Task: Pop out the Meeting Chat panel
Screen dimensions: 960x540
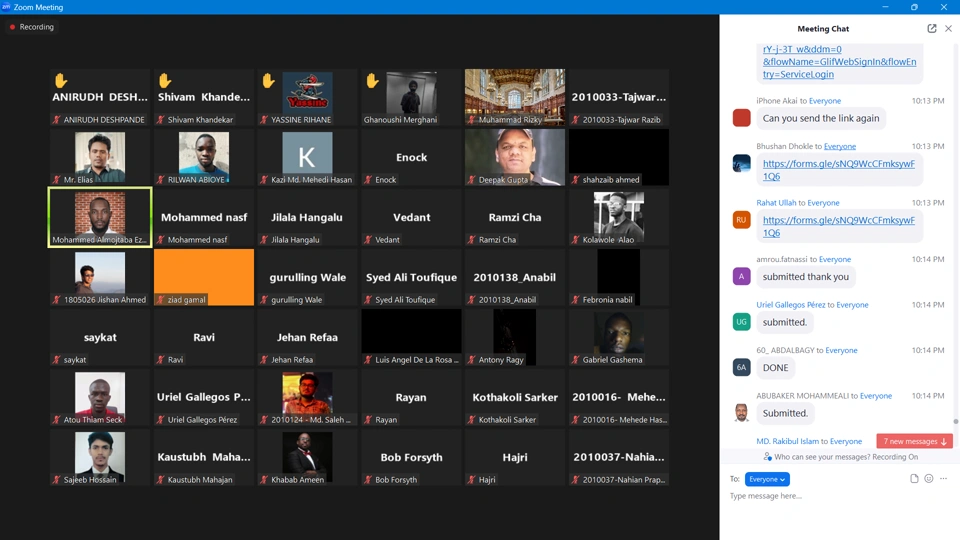Action: (x=932, y=28)
